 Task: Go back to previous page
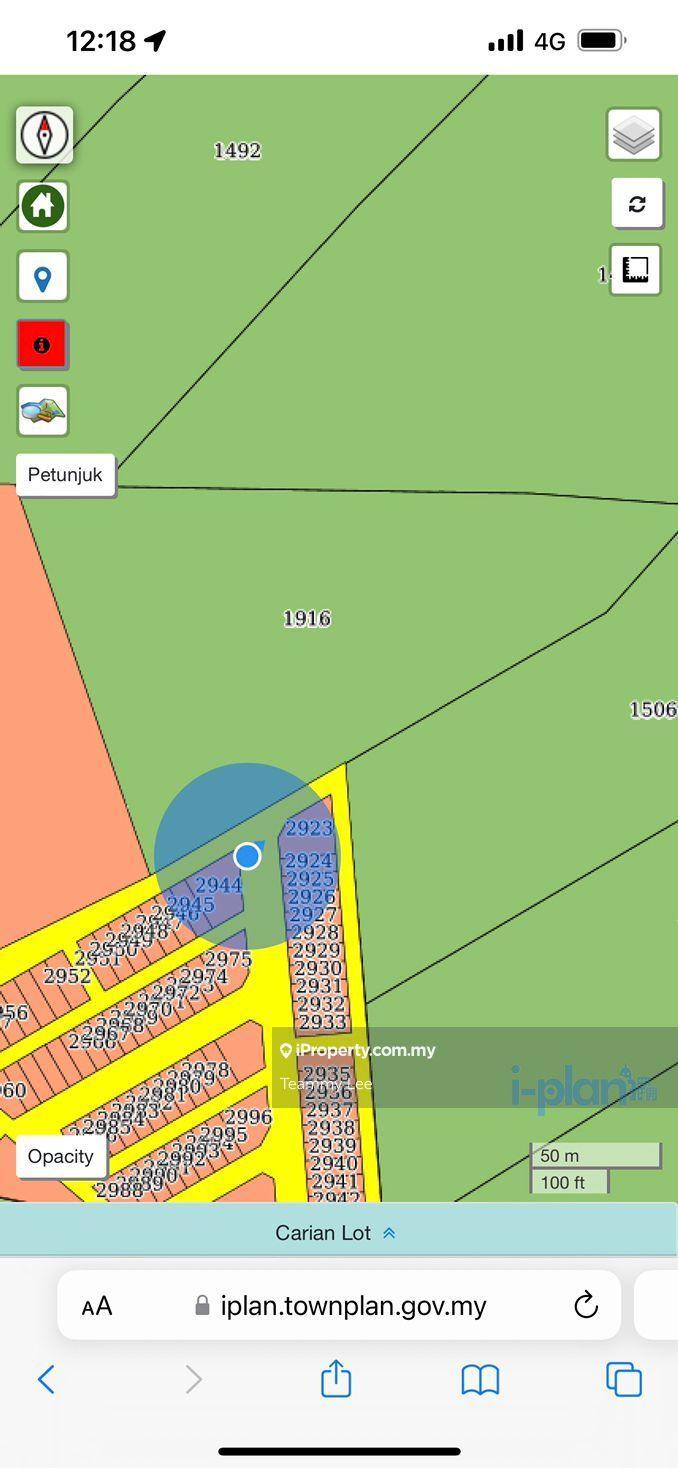coord(46,1380)
